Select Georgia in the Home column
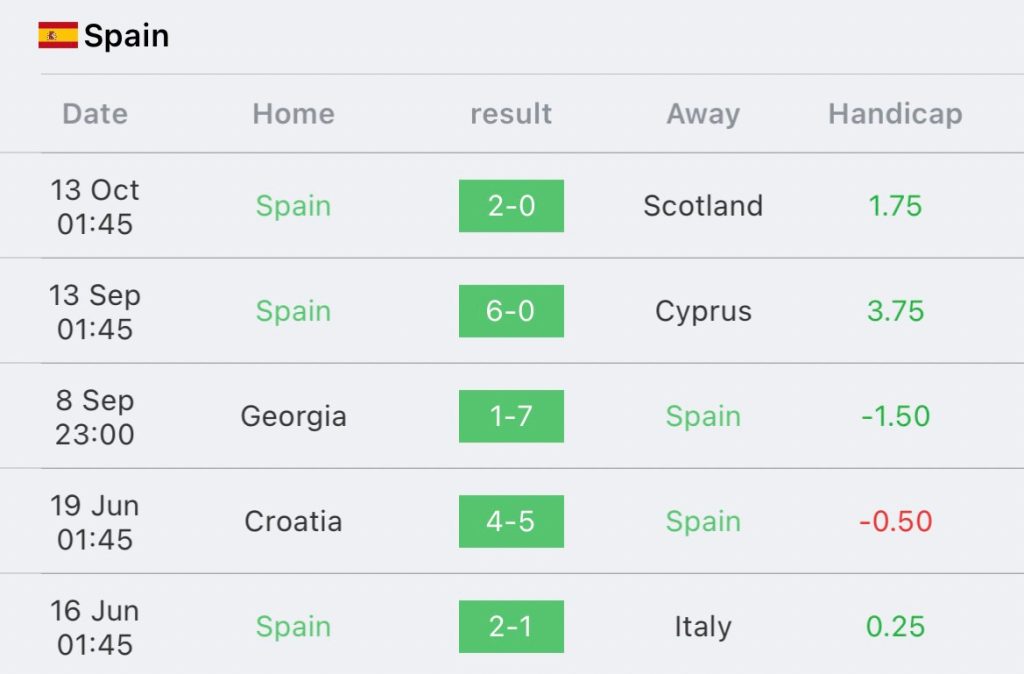Screen dimensions: 1024x674 (294, 417)
